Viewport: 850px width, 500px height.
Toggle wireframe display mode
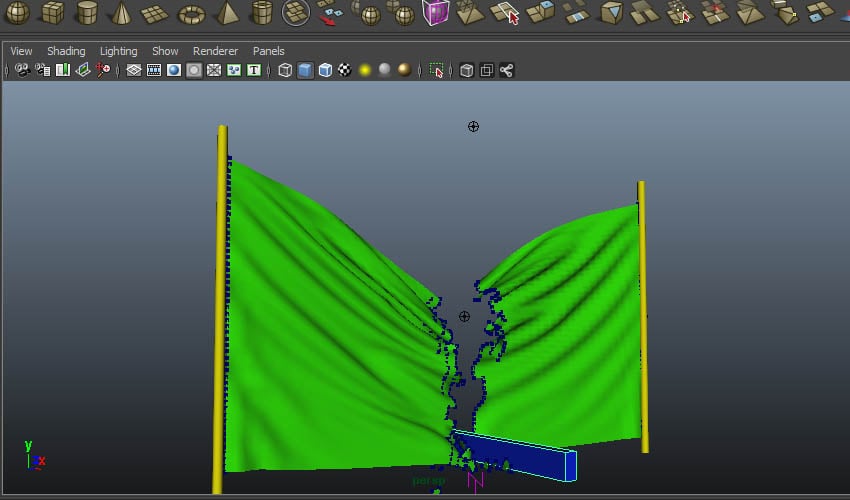285,70
